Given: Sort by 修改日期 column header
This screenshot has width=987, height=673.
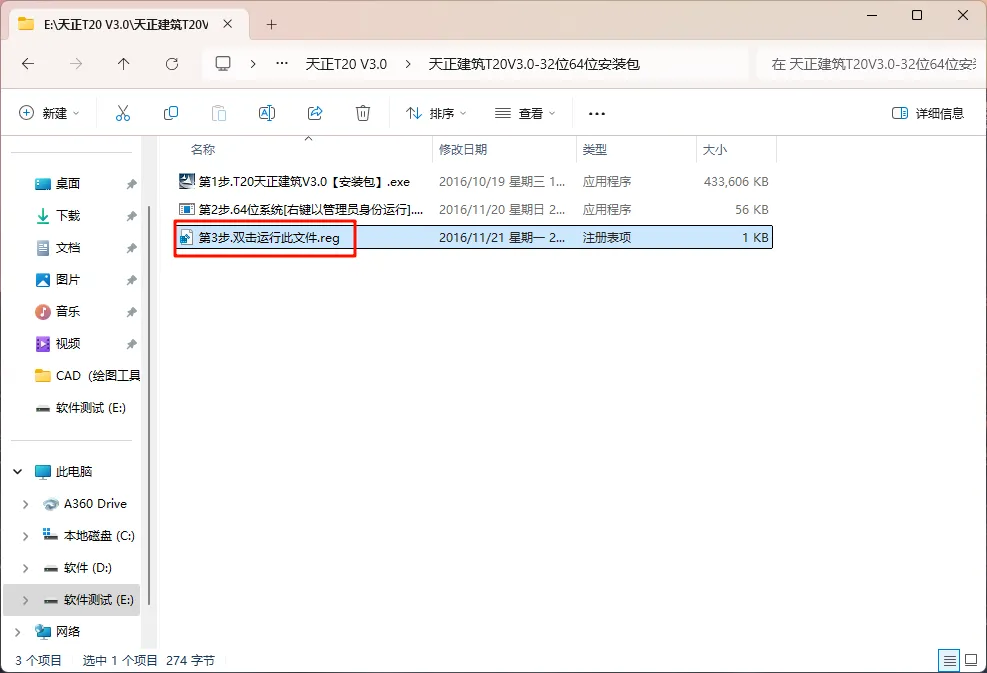Looking at the screenshot, I should pyautogui.click(x=463, y=149).
